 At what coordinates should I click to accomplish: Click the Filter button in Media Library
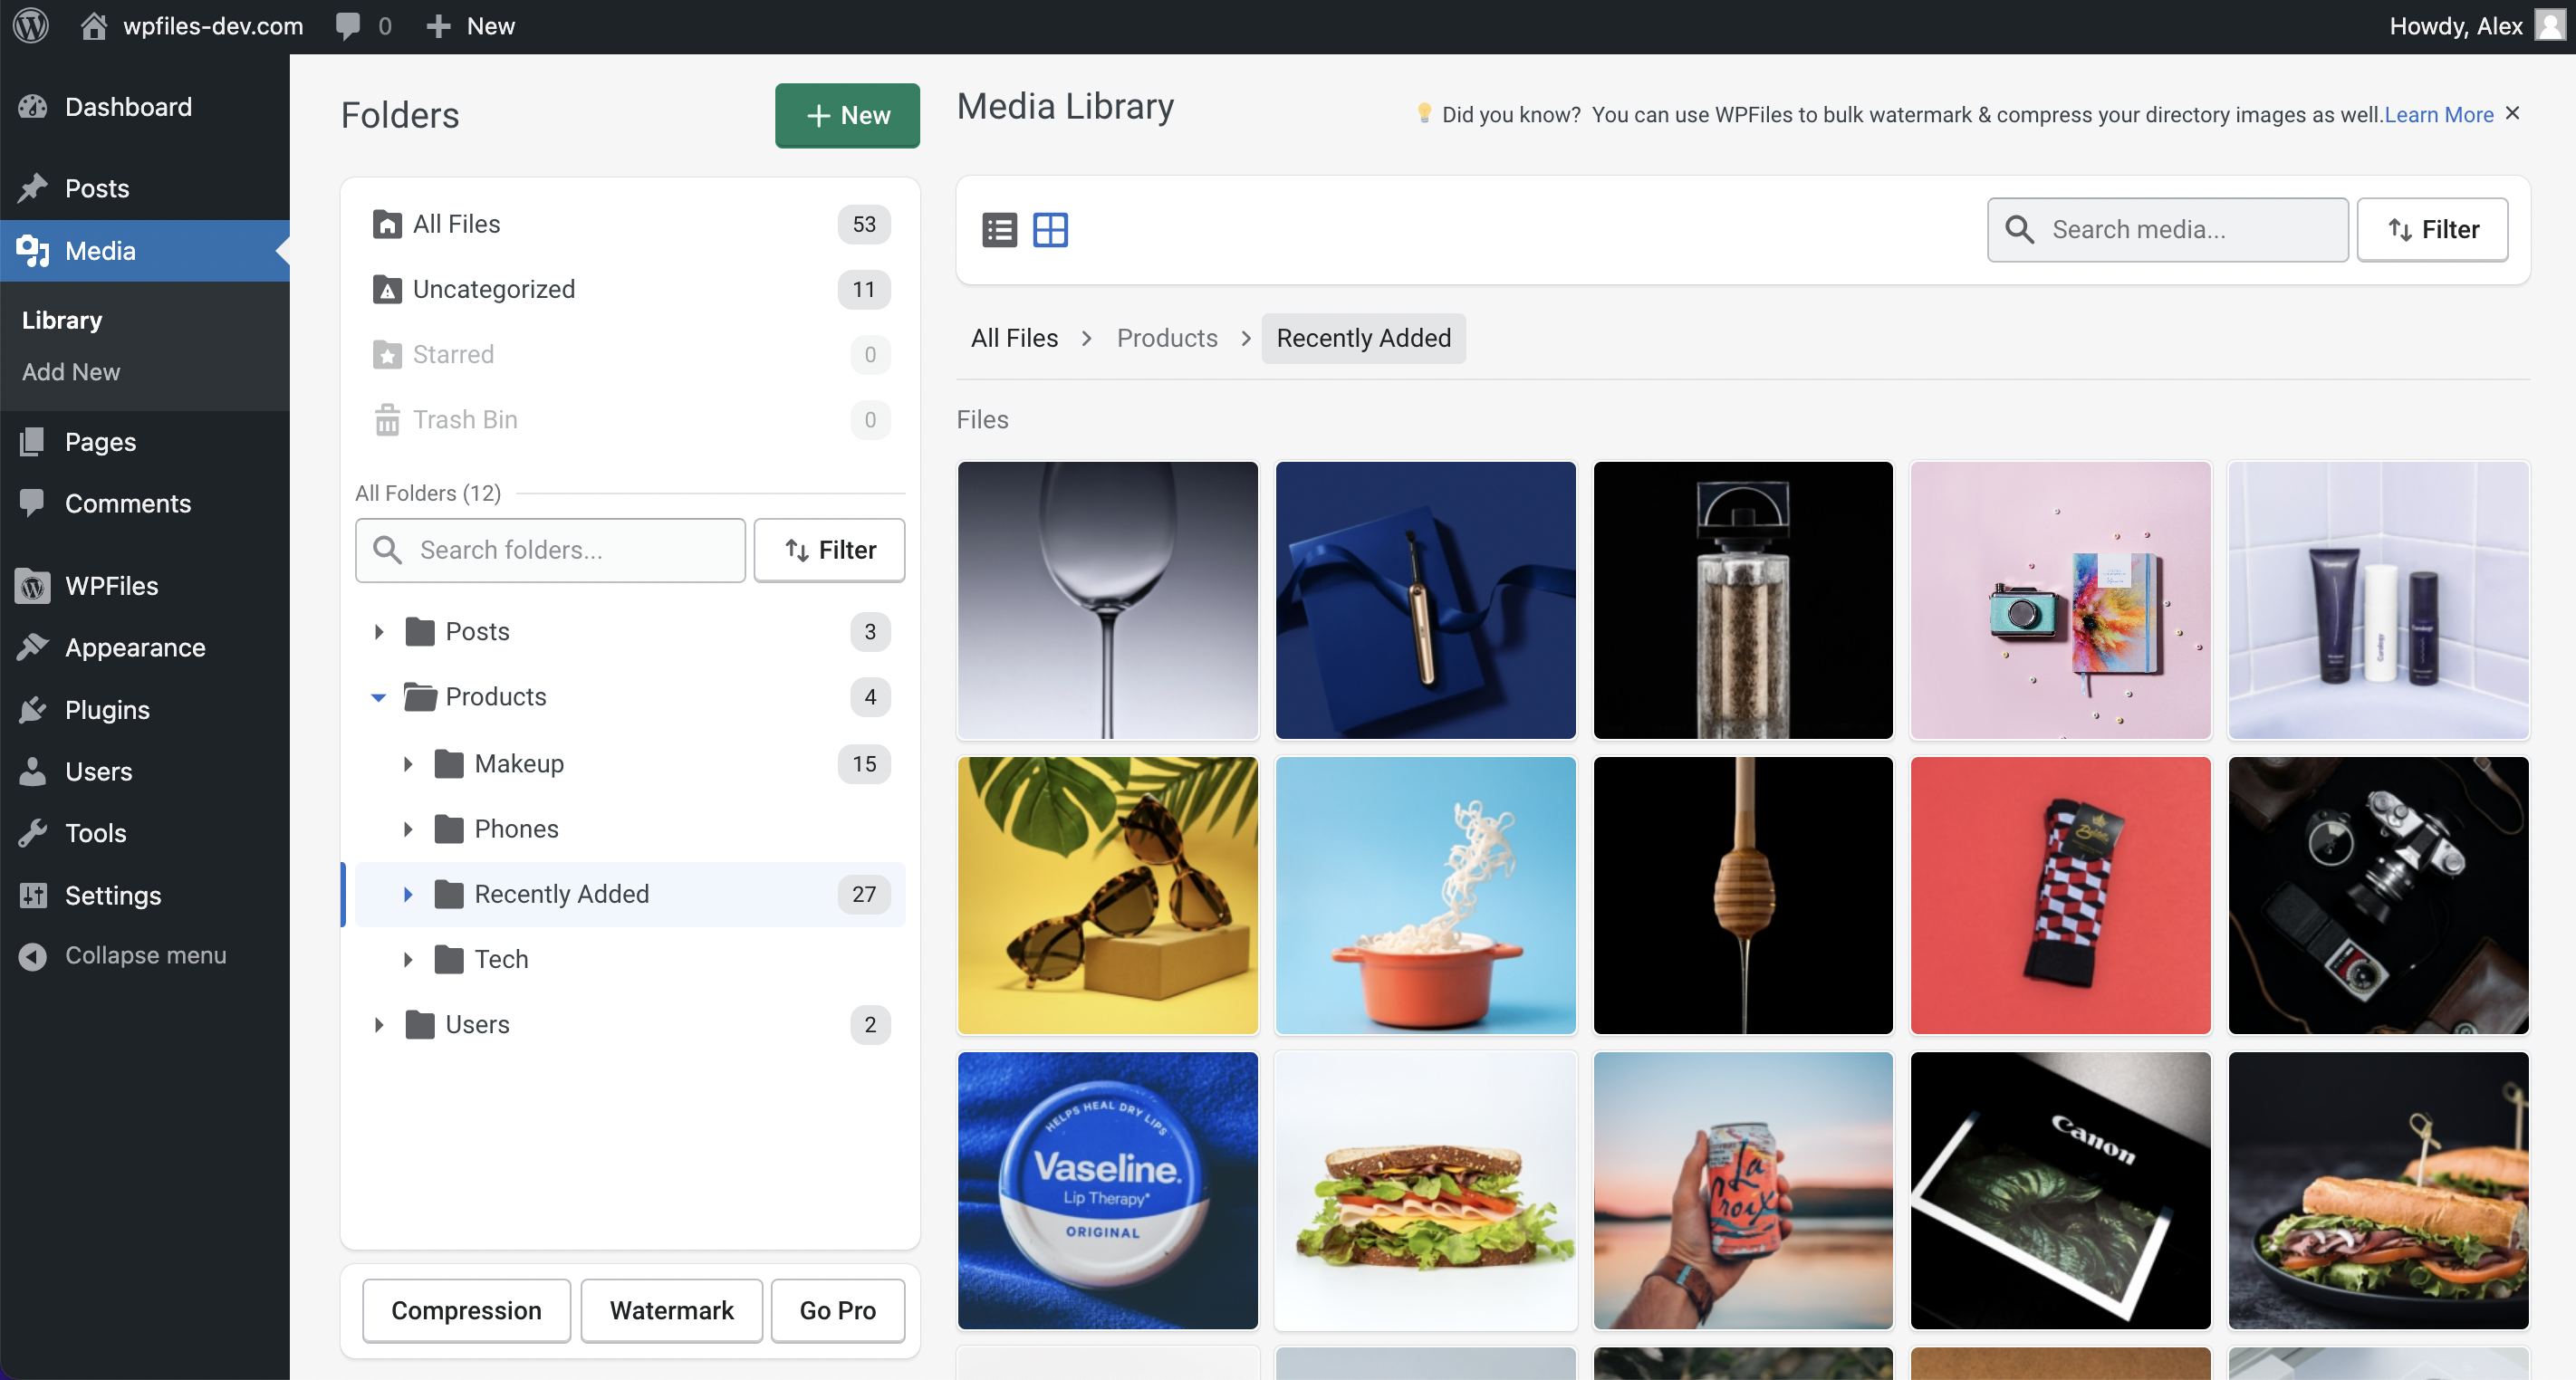coord(2433,228)
